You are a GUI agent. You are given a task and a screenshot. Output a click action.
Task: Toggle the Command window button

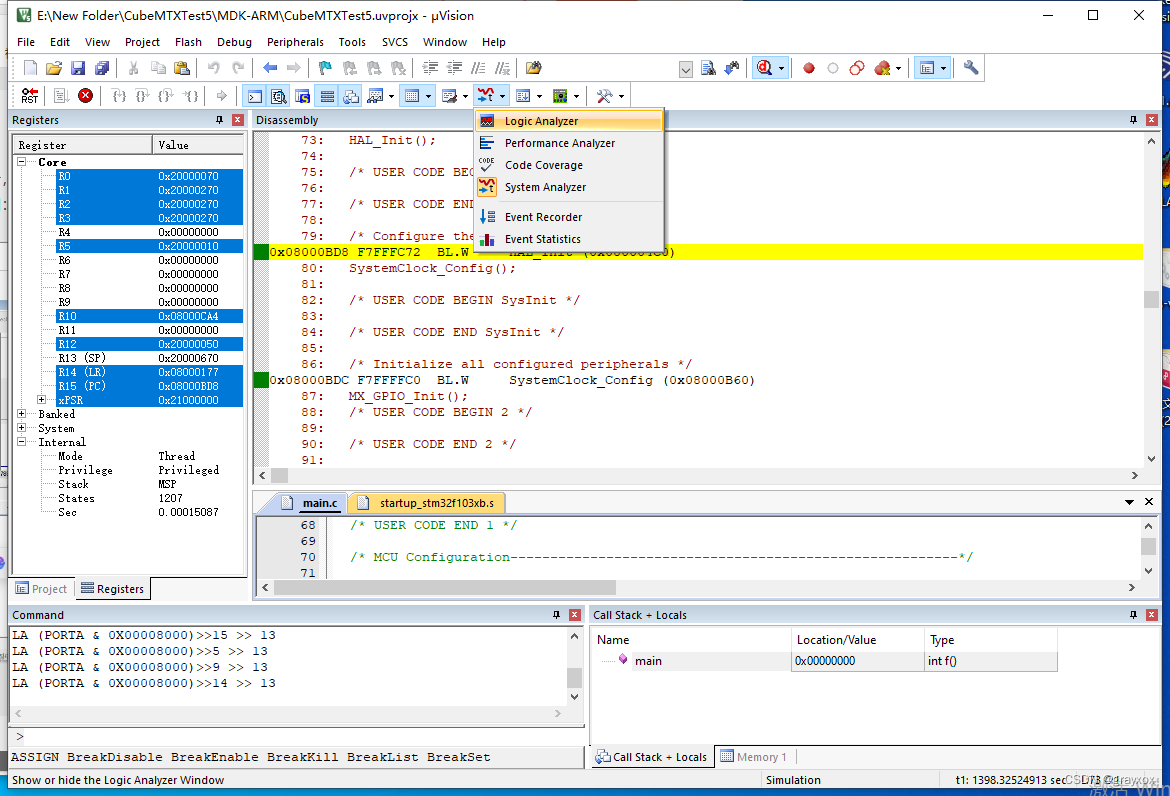[x=254, y=95]
